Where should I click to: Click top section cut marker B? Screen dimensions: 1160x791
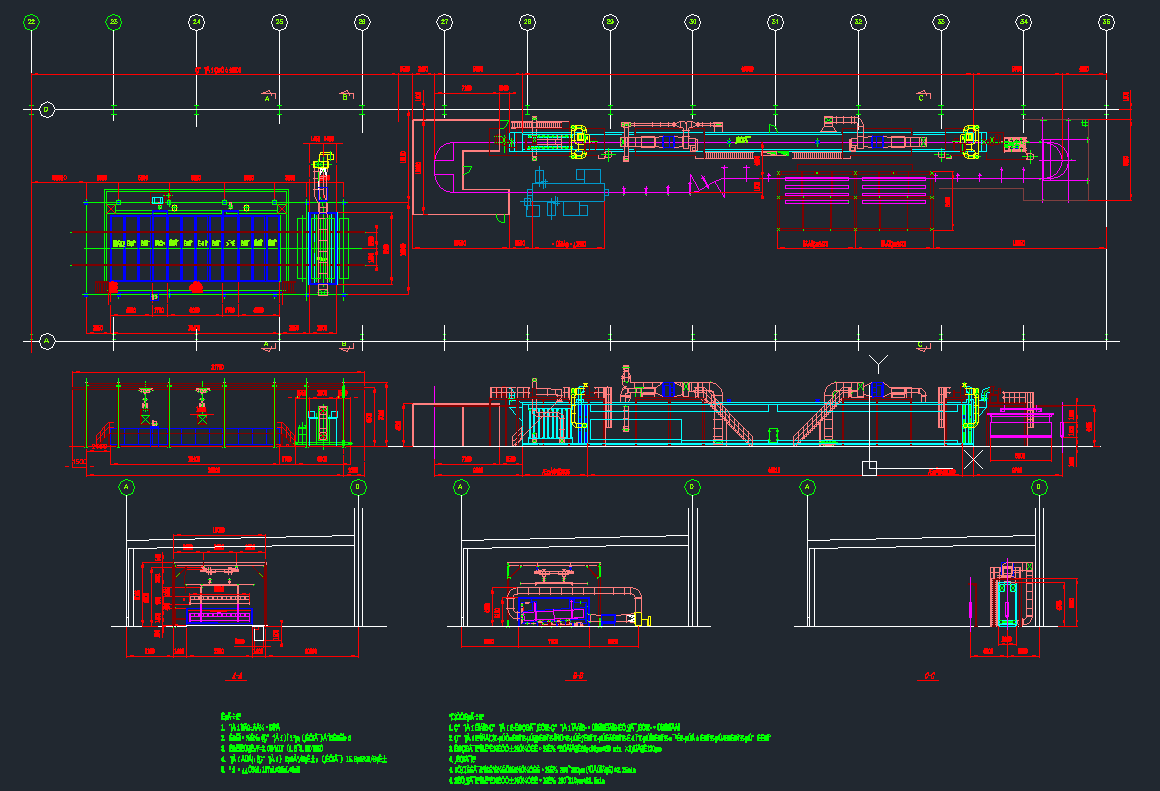(x=345, y=97)
